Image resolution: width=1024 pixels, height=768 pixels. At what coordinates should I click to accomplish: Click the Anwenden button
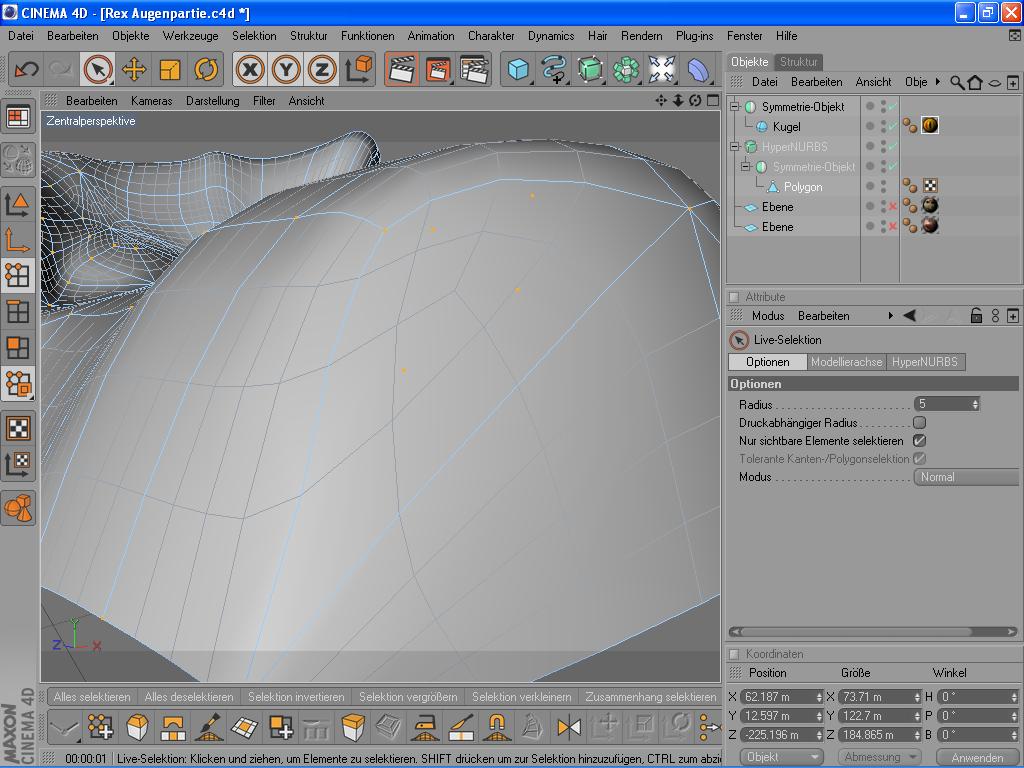pos(977,757)
